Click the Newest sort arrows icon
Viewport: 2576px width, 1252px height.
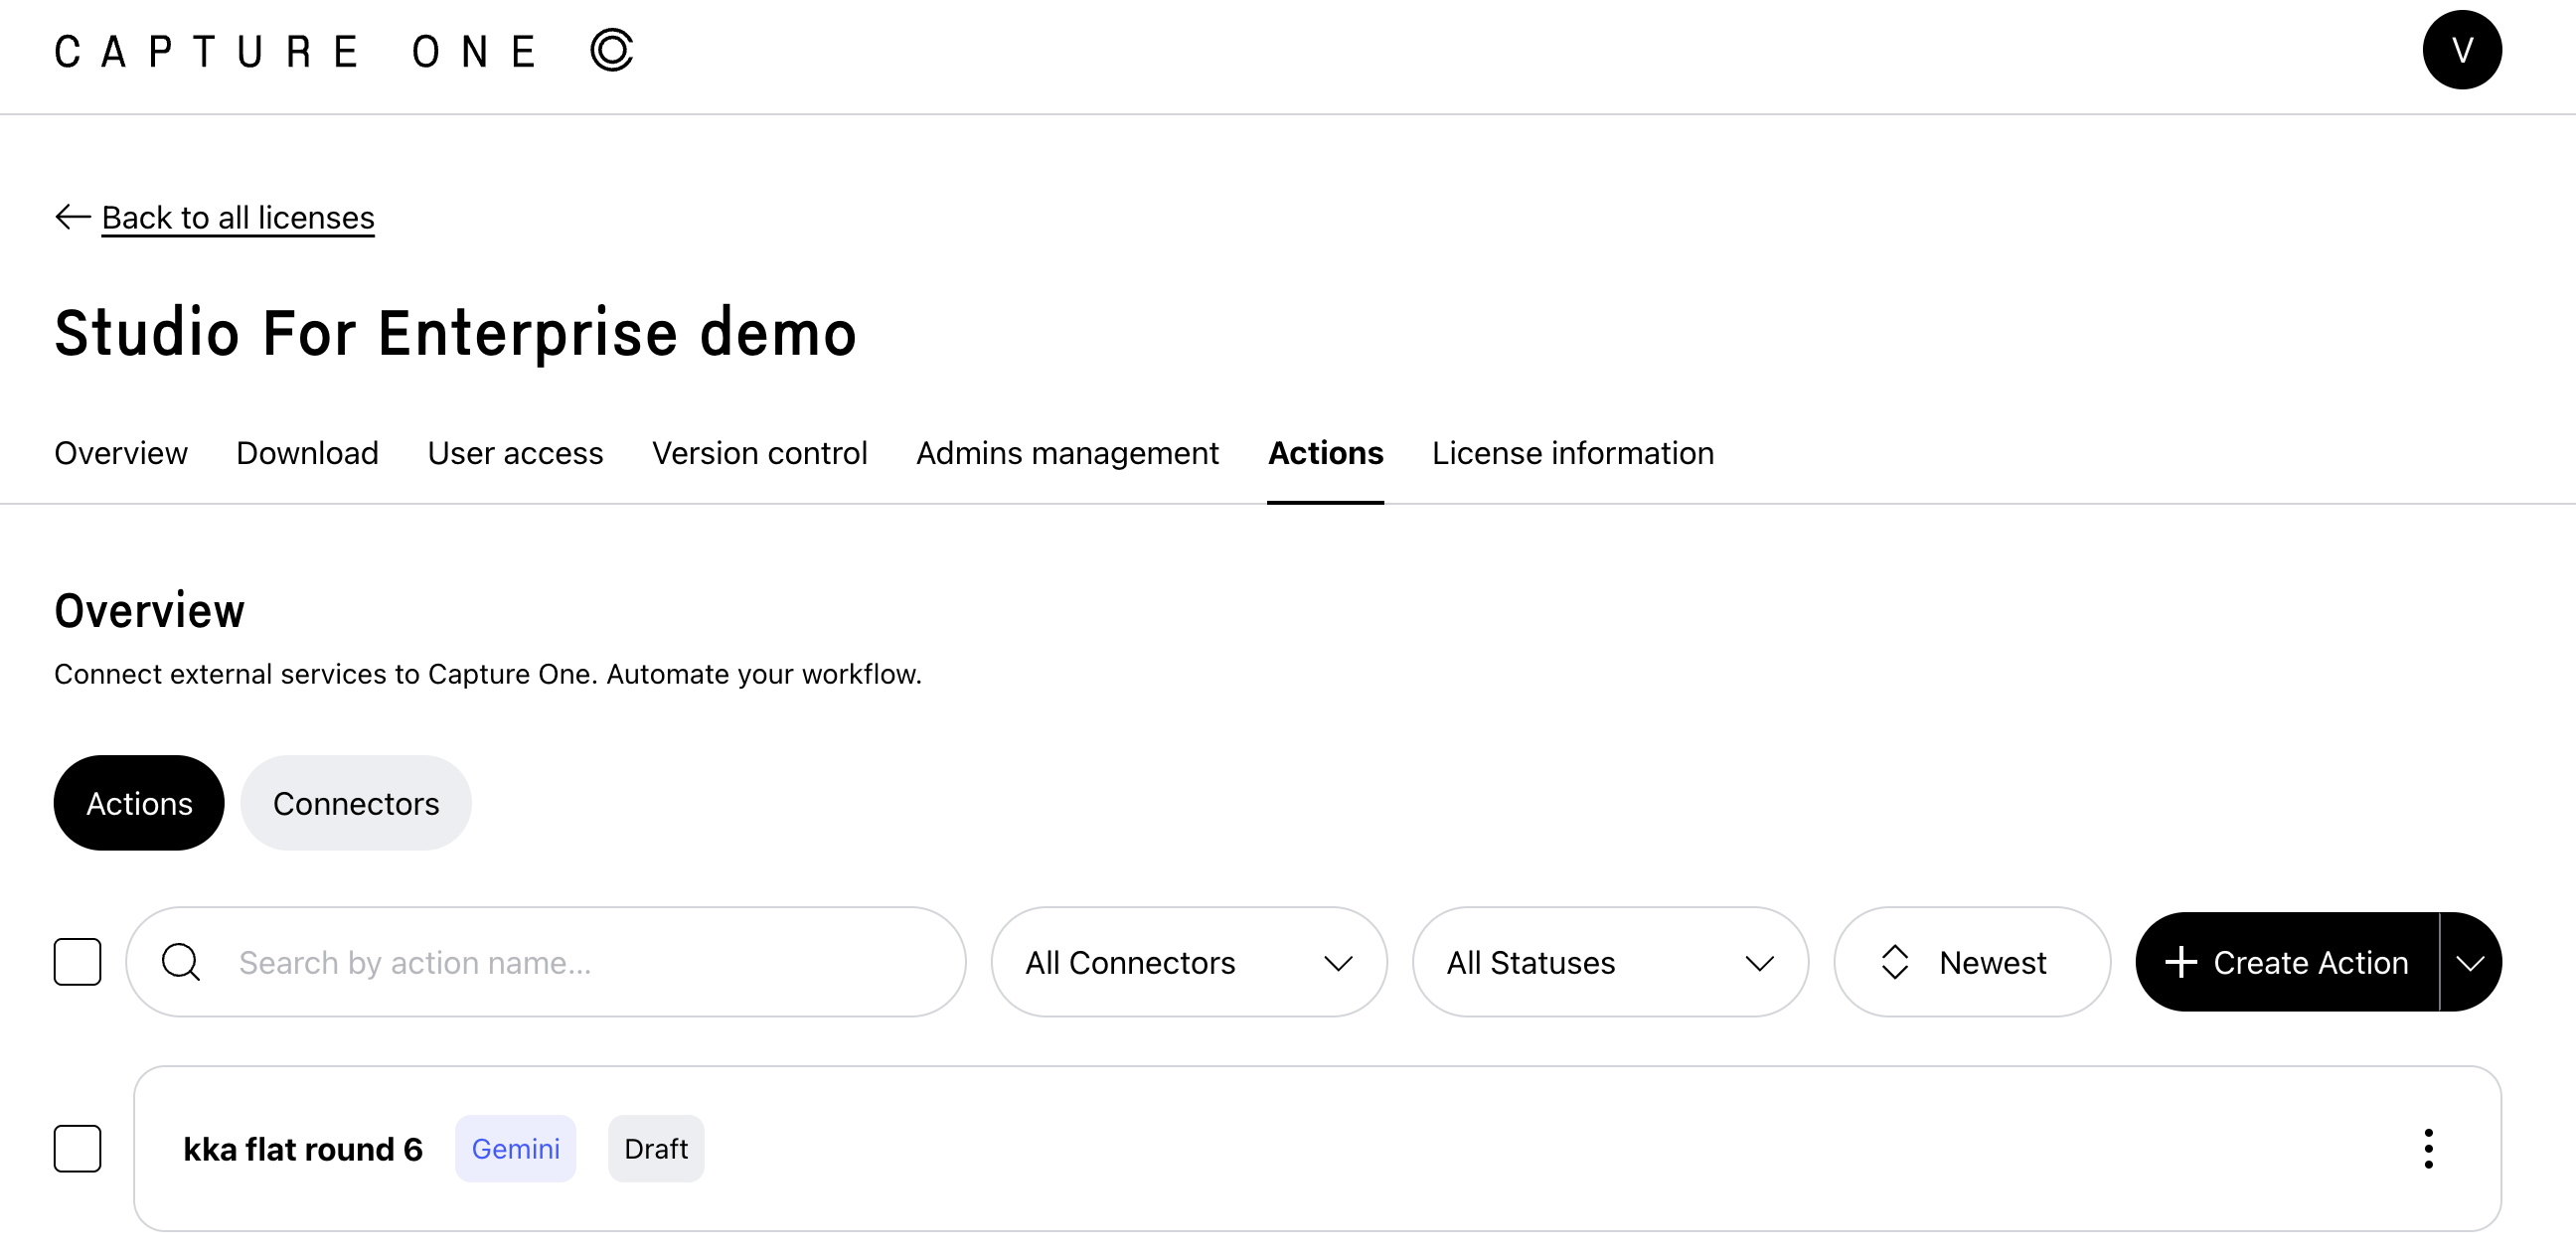1895,962
